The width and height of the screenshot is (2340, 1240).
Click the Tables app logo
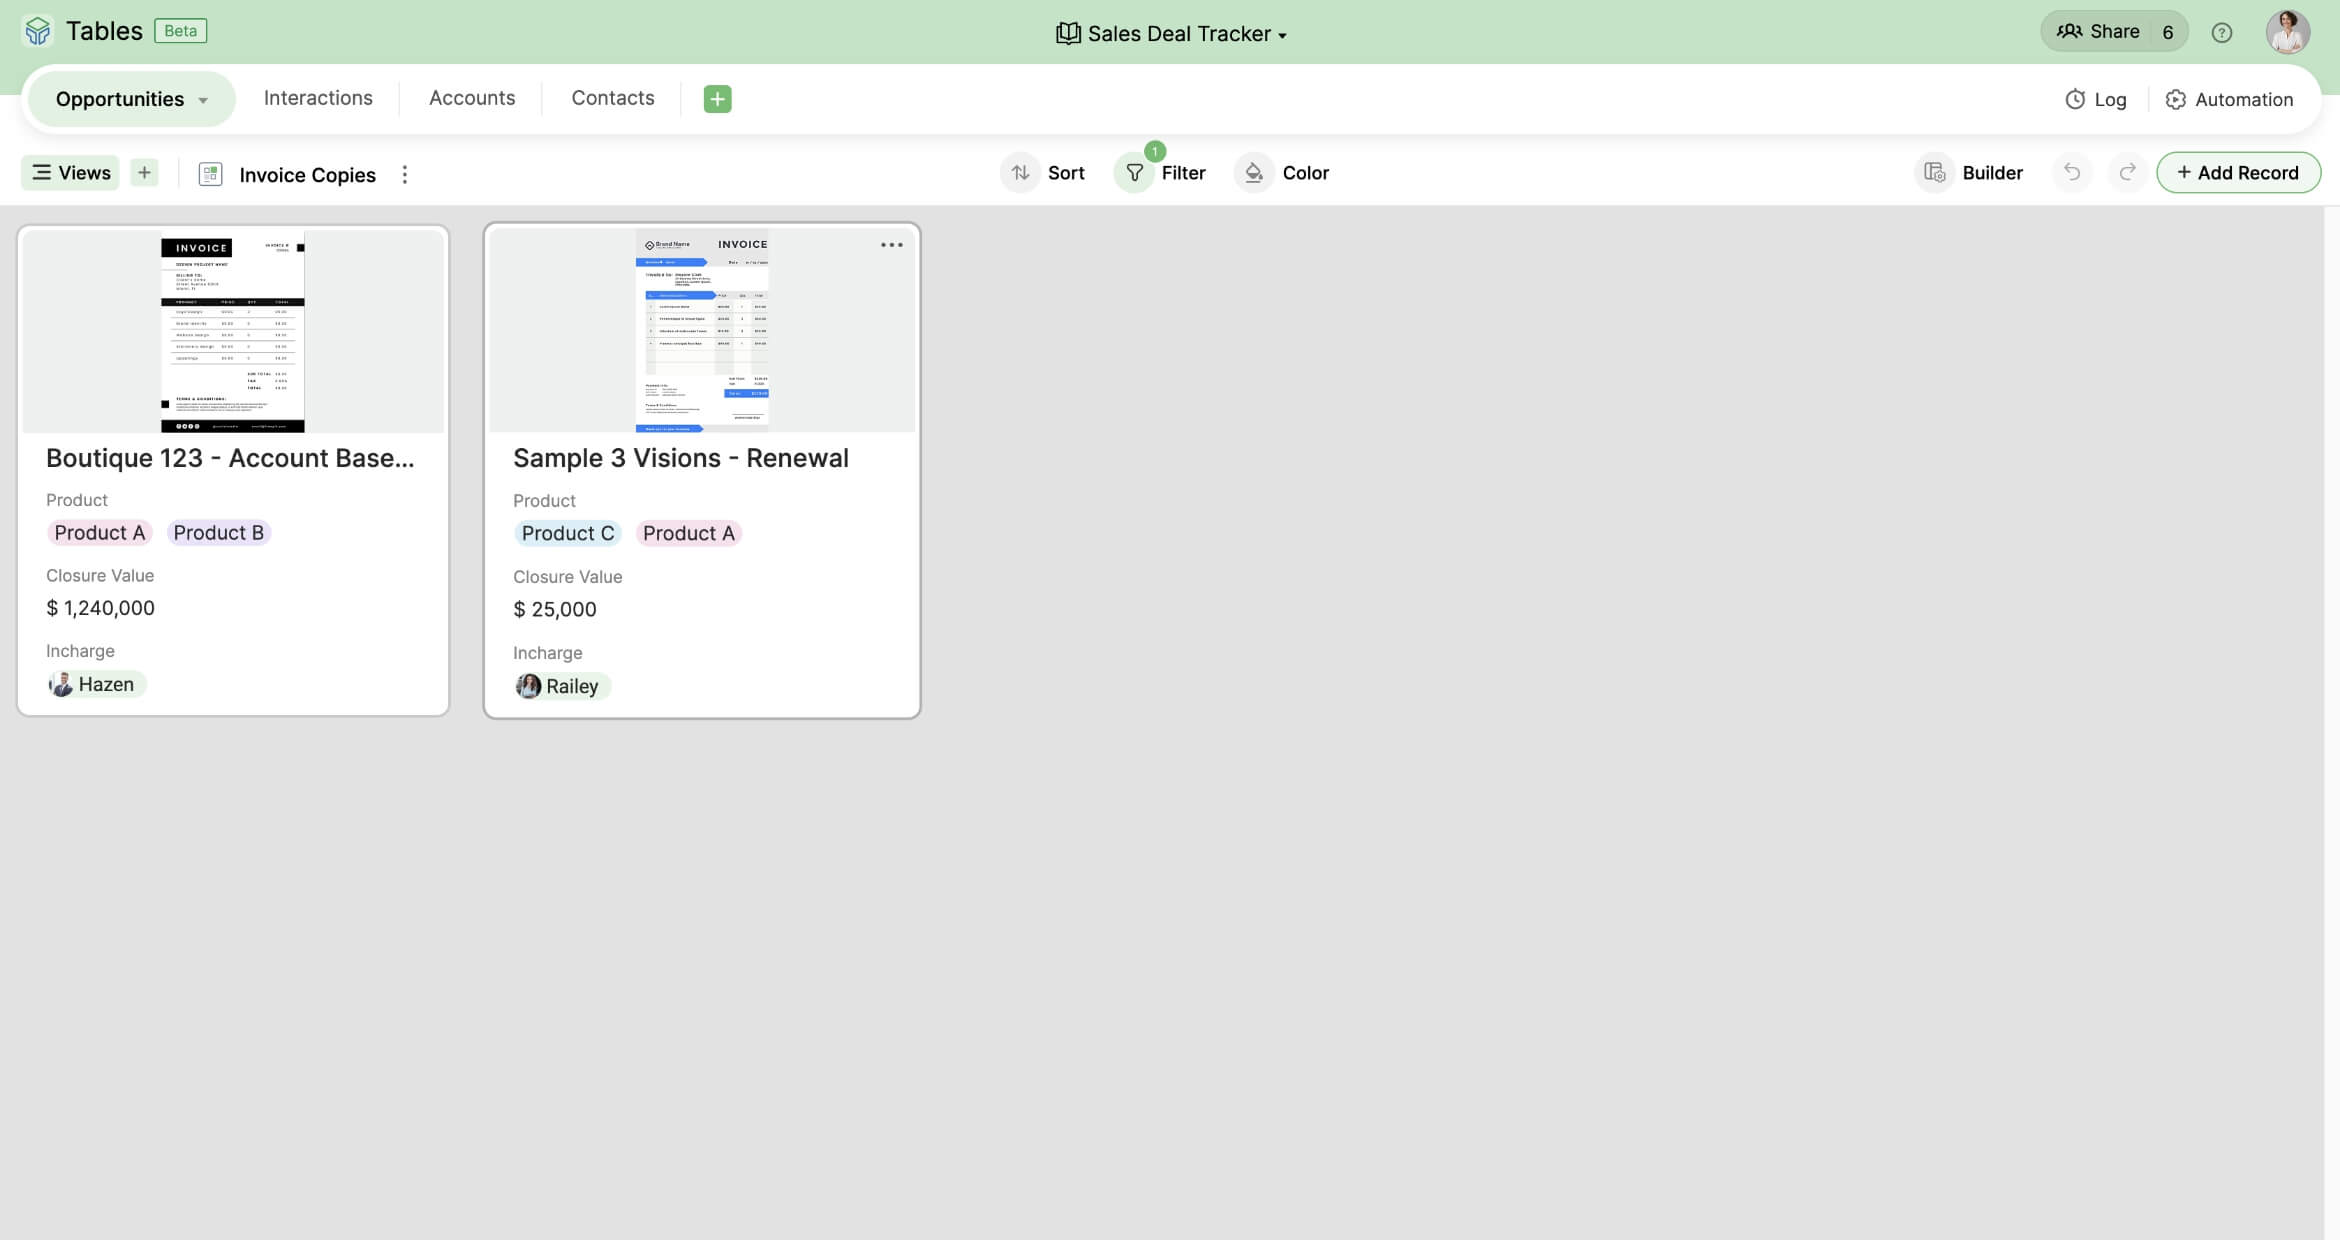tap(38, 31)
